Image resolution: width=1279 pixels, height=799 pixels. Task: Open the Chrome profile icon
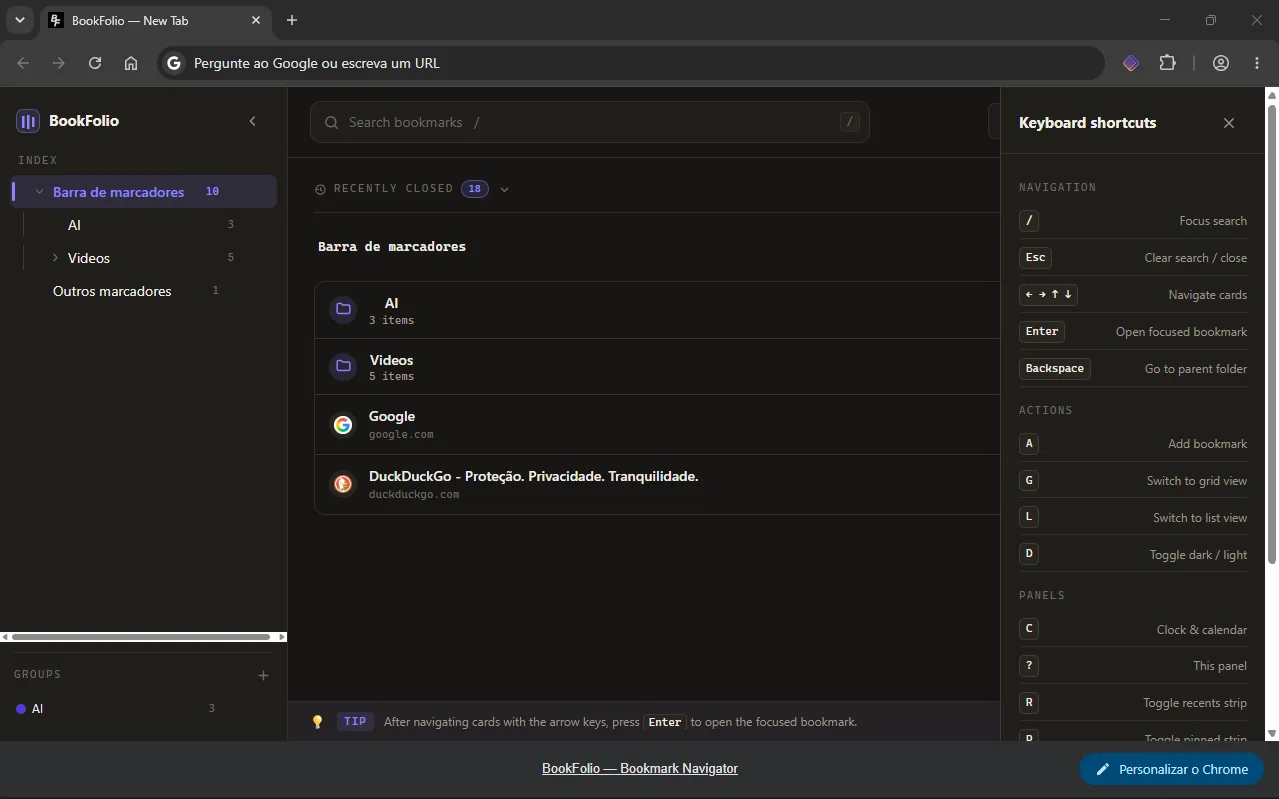tap(1221, 63)
